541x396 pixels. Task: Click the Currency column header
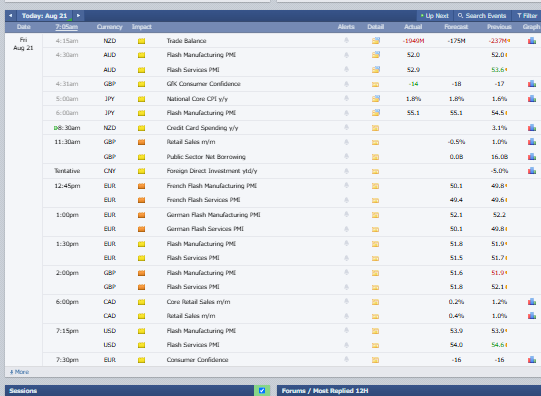[109, 27]
